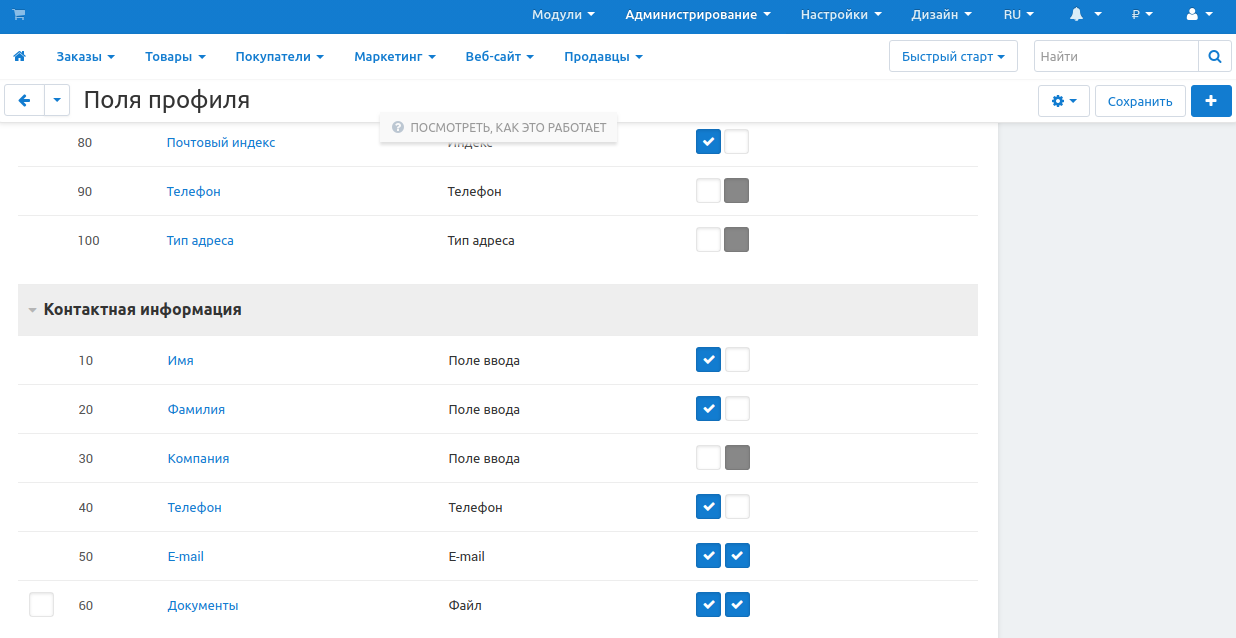
Task: Open the Маркетинг menu
Action: [394, 57]
